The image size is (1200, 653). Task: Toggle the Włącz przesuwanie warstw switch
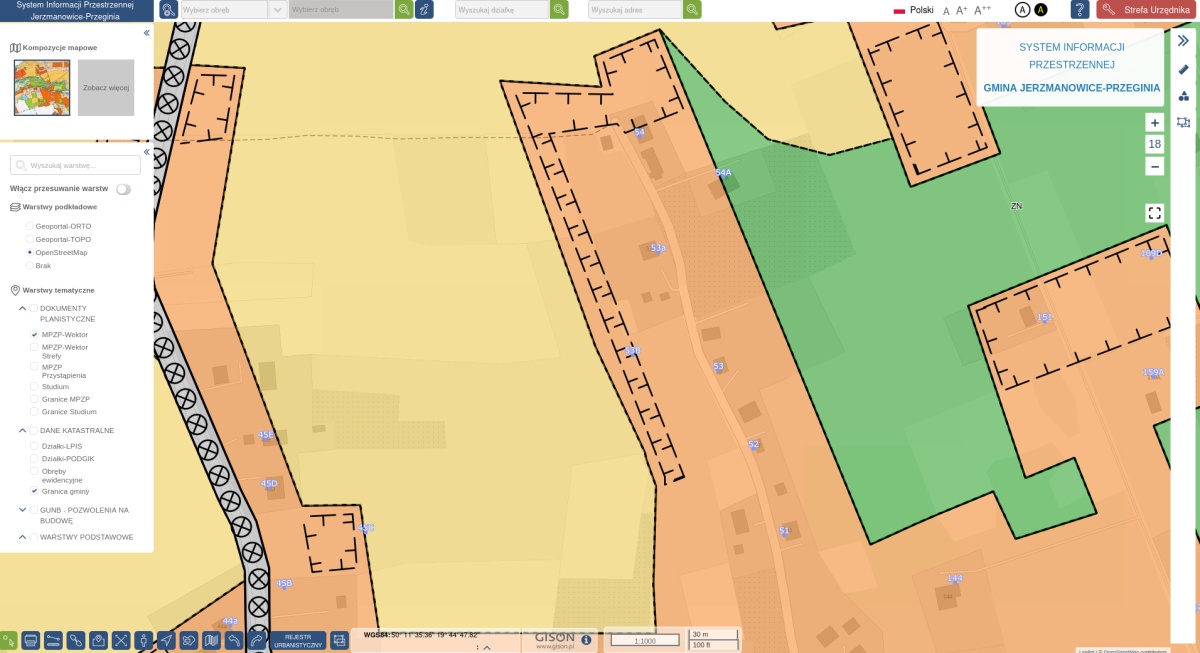coord(124,188)
